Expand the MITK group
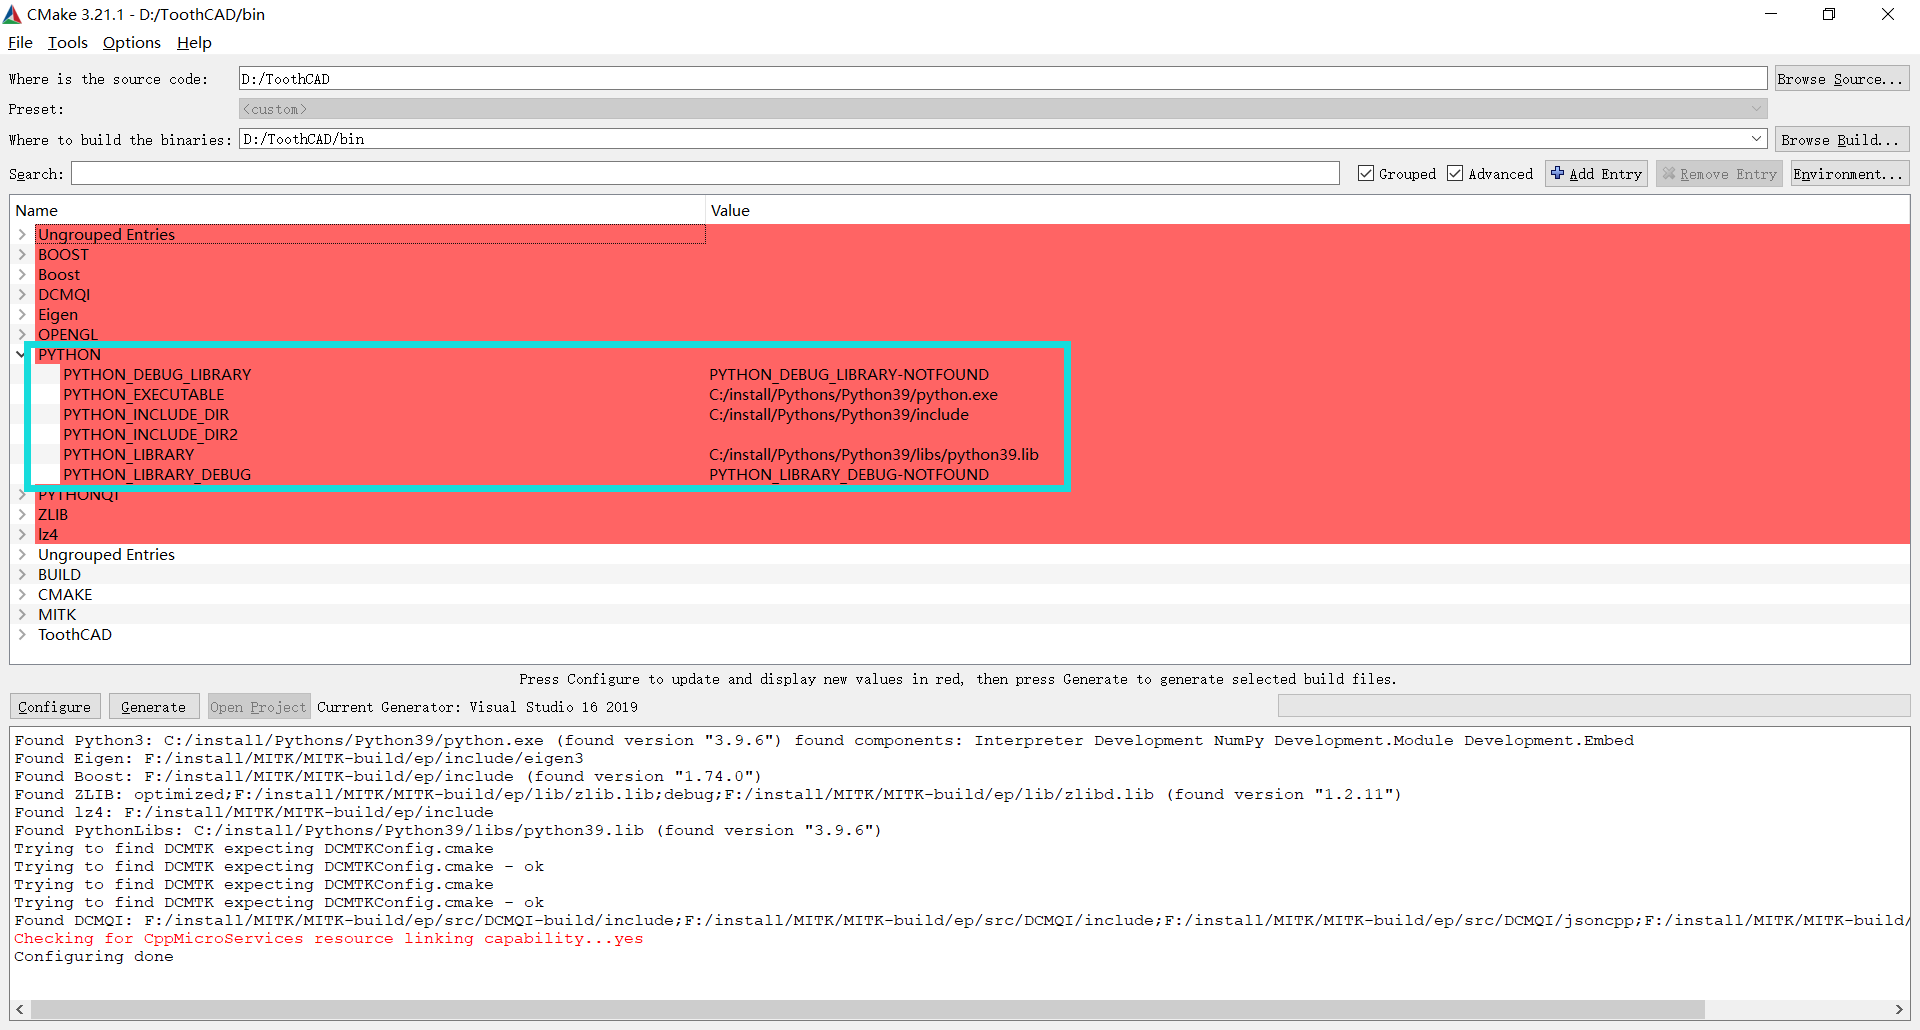The width and height of the screenshot is (1920, 1030). 22,614
